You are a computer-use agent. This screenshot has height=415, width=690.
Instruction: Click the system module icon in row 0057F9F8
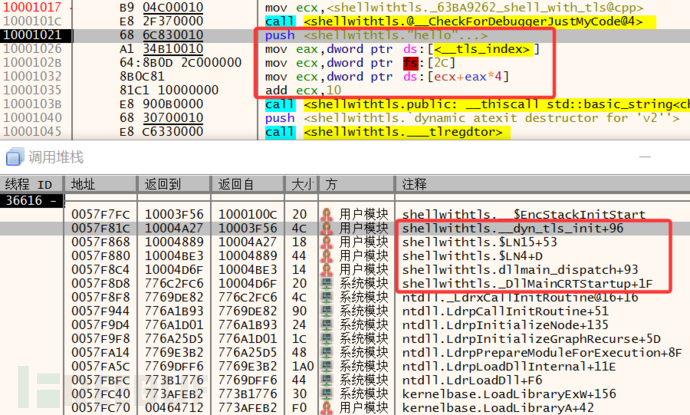click(327, 338)
